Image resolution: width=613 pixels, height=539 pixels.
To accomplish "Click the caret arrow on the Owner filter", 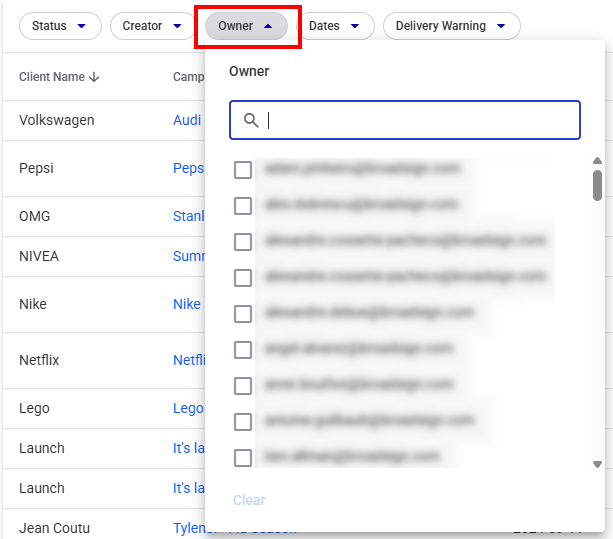I will [x=268, y=26].
